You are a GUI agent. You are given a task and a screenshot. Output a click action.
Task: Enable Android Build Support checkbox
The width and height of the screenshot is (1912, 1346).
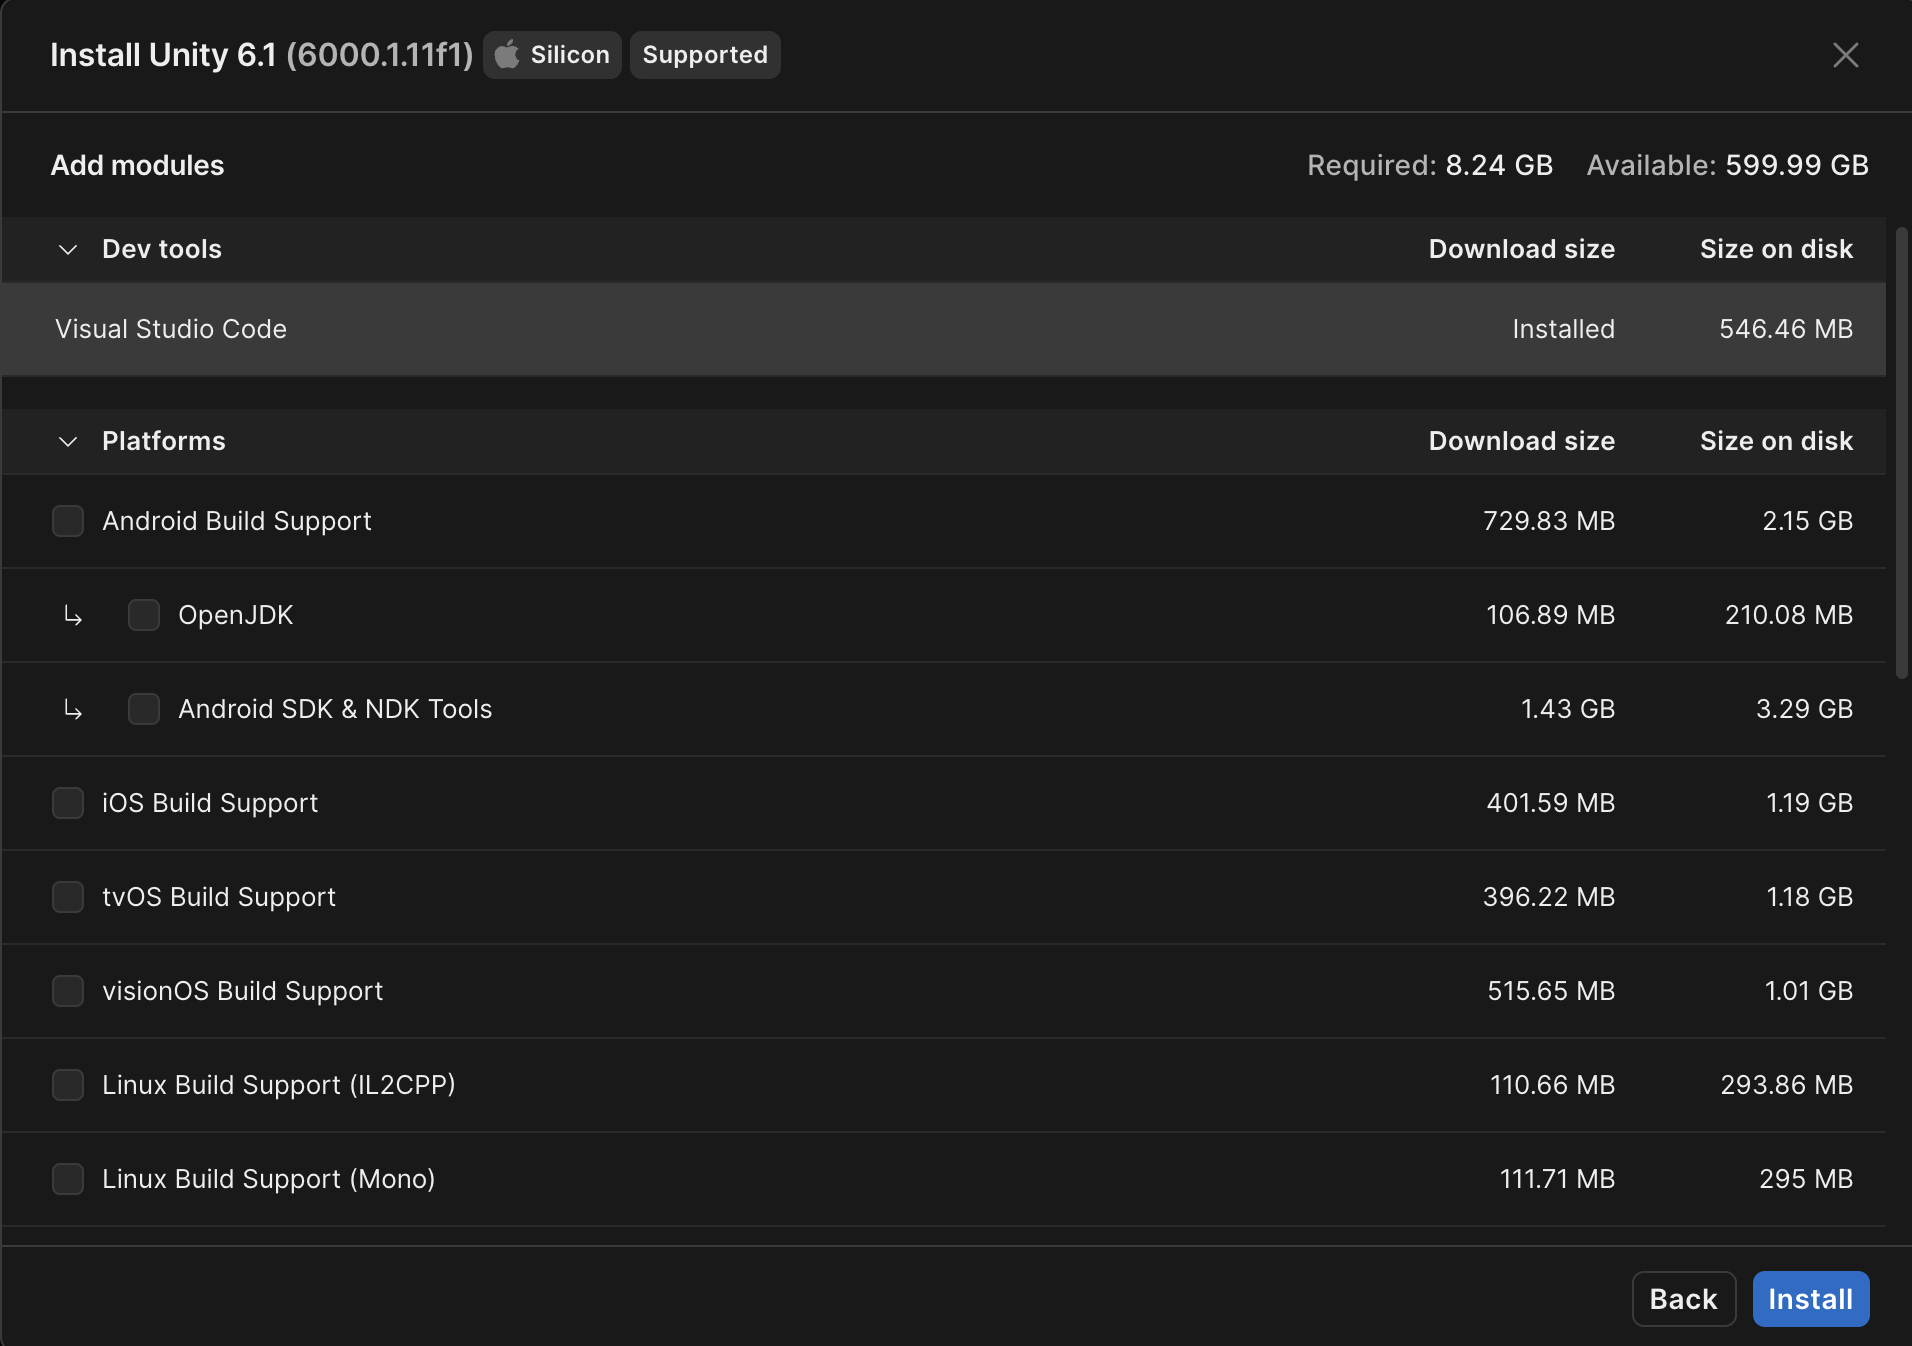[x=68, y=521]
